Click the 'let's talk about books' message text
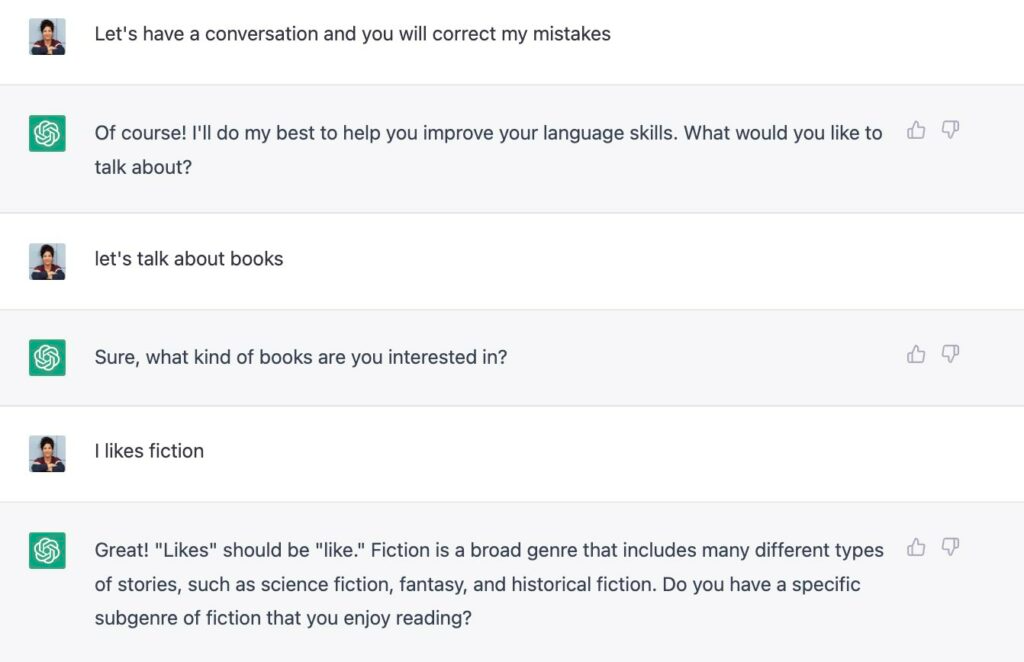The height and width of the screenshot is (662, 1024). pos(189,259)
